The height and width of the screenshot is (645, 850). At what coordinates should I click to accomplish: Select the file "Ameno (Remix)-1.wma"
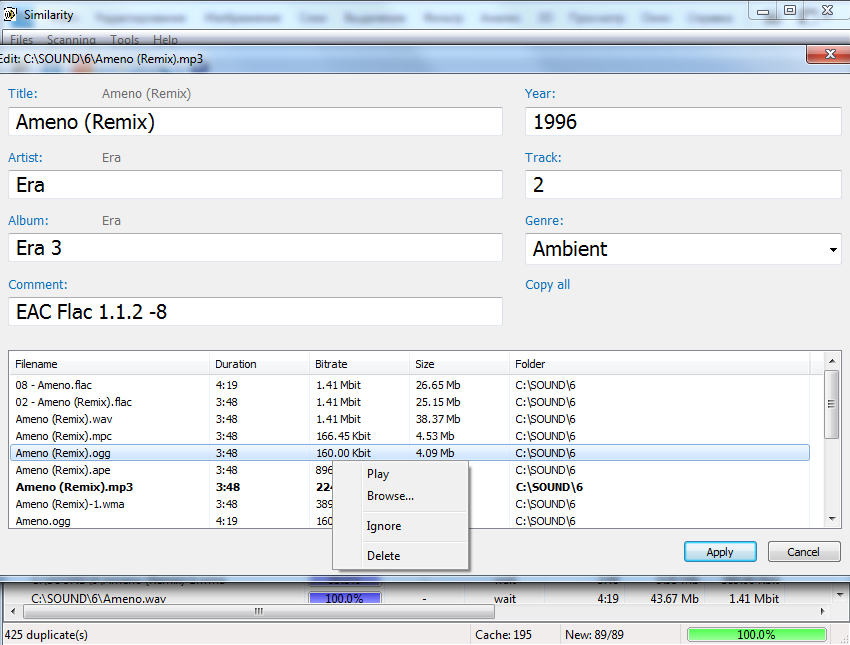(x=70, y=504)
